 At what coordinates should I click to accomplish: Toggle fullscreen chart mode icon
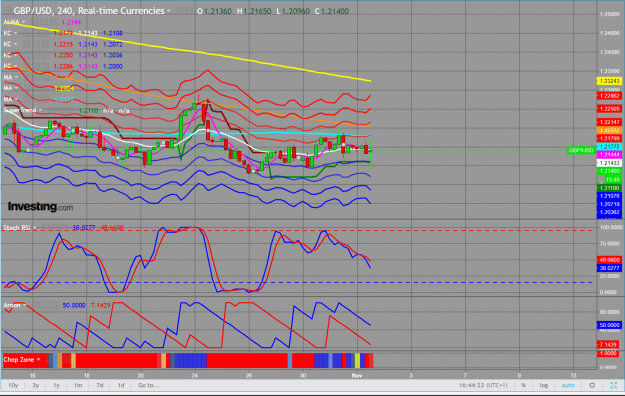[x=614, y=385]
